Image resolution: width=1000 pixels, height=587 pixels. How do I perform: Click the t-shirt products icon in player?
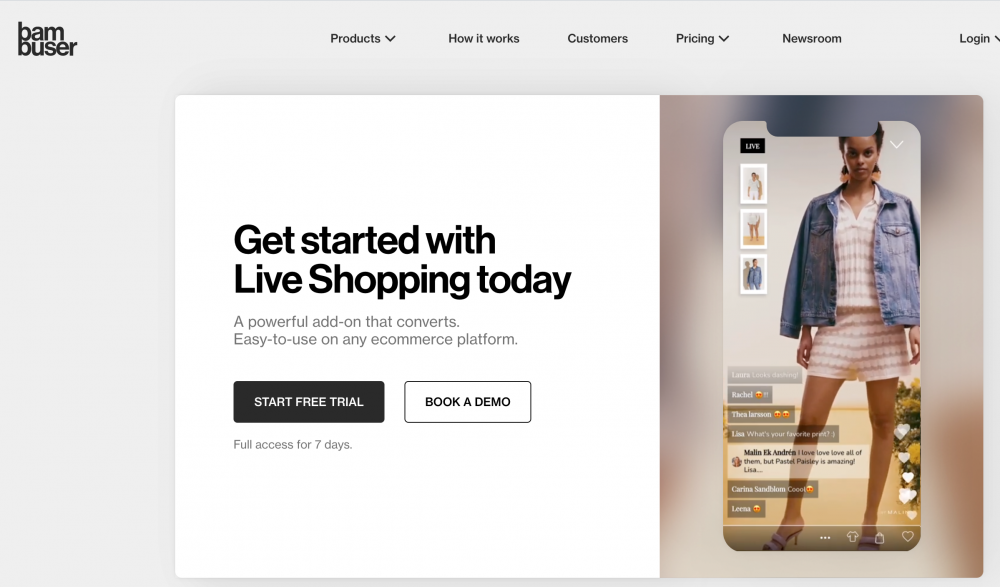click(852, 537)
